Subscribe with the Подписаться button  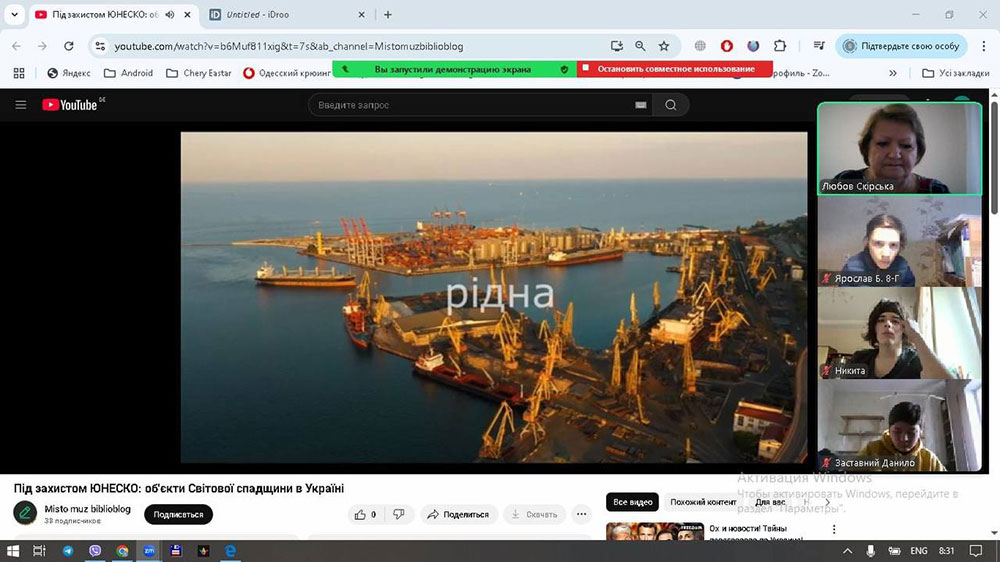(179, 514)
